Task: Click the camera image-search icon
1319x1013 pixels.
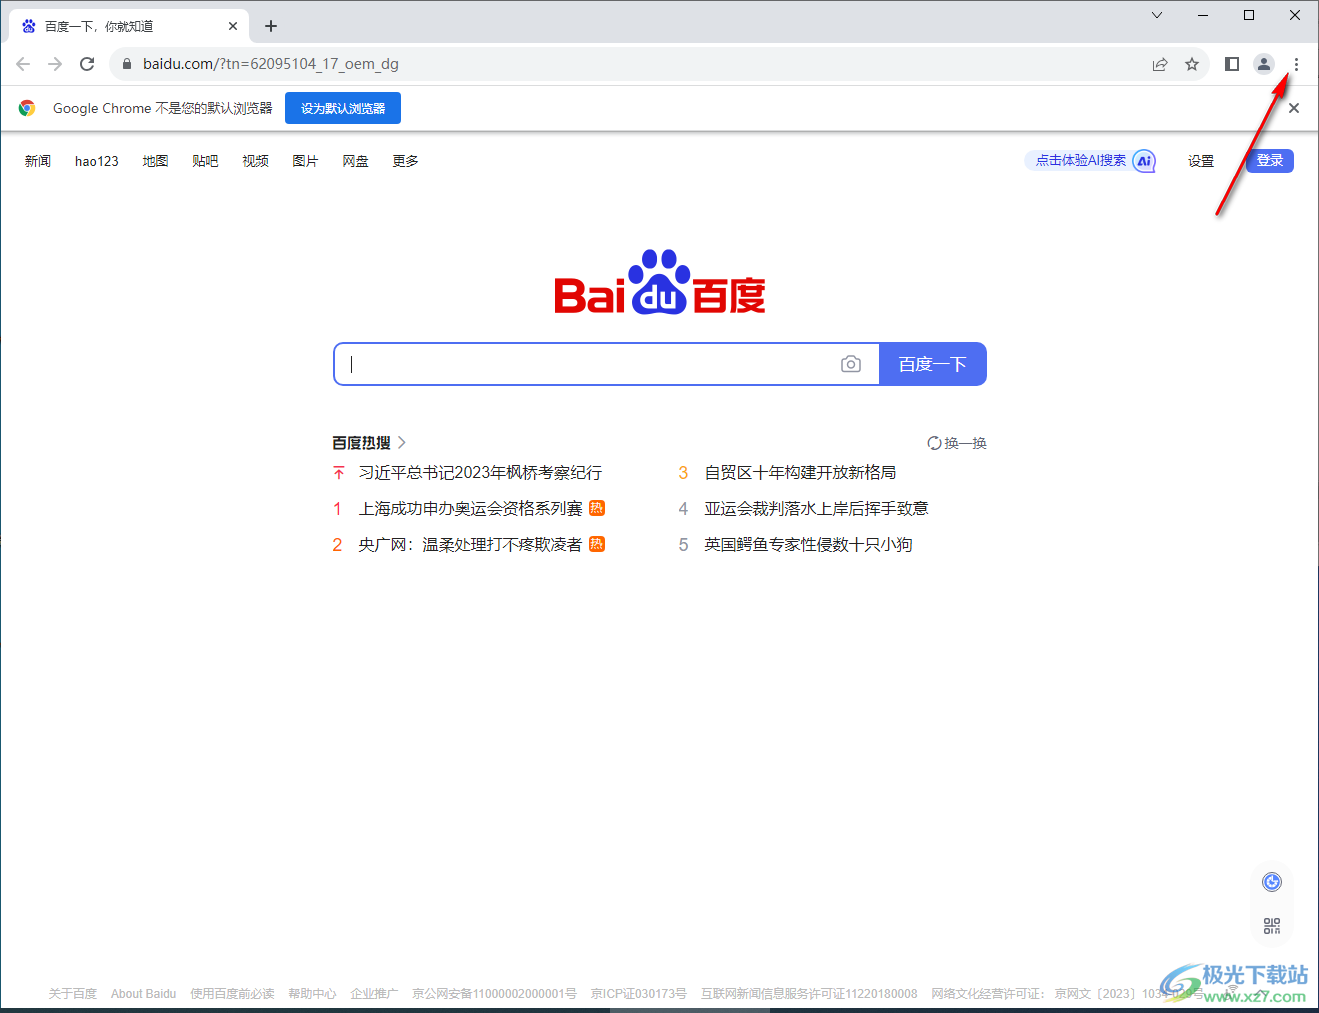Action: point(851,364)
